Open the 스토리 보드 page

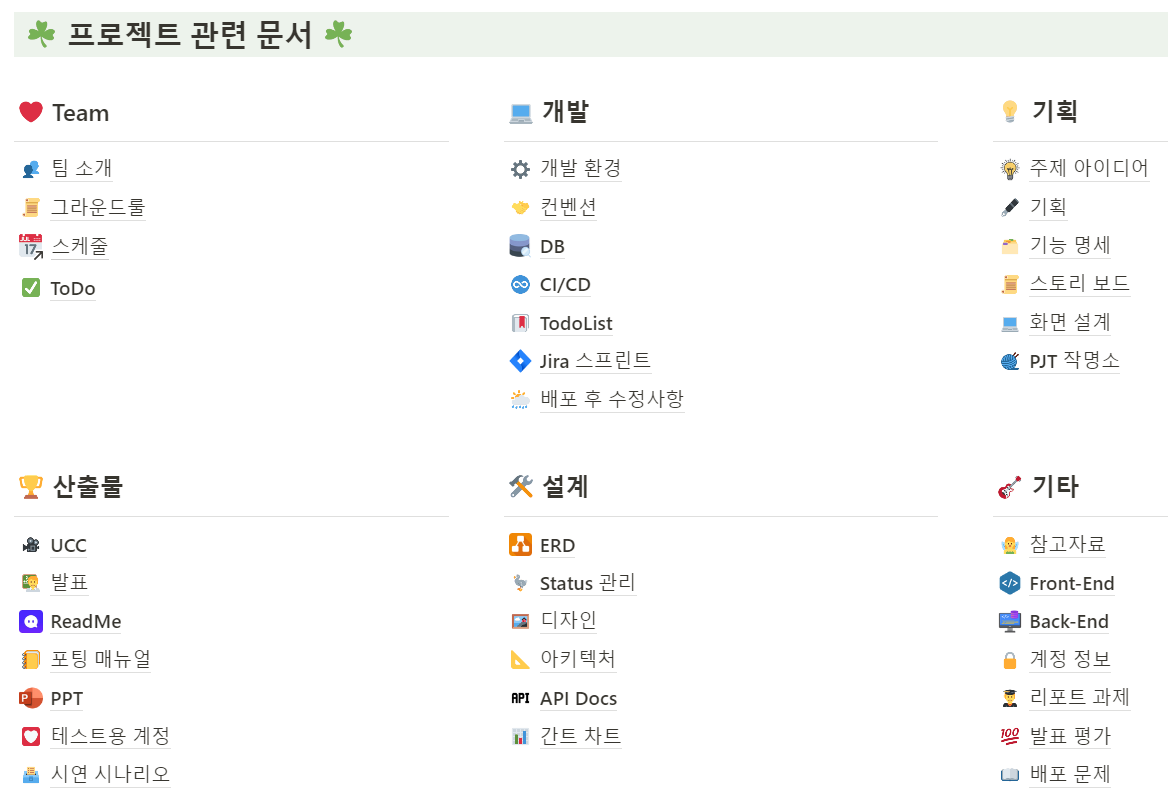point(1079,283)
